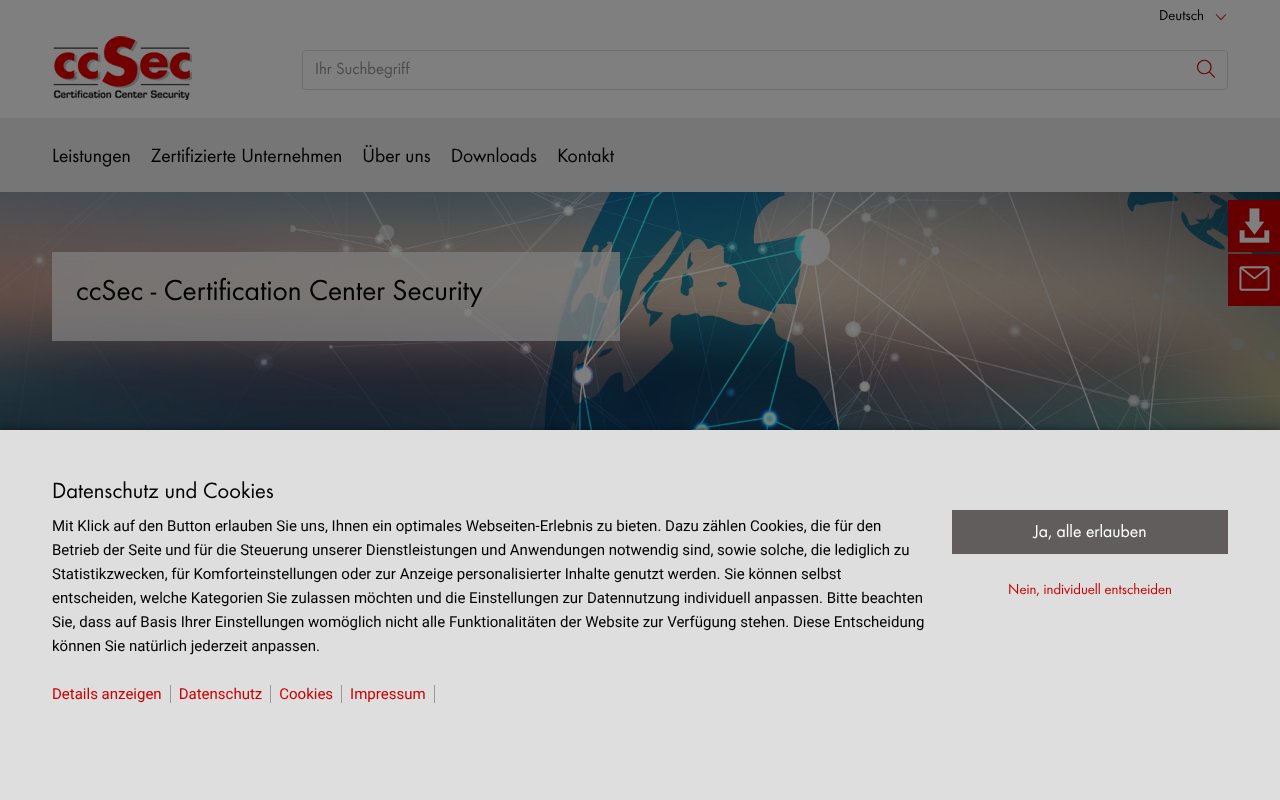Click the red envelope contact icon
The height and width of the screenshot is (800, 1280).
(x=1253, y=279)
